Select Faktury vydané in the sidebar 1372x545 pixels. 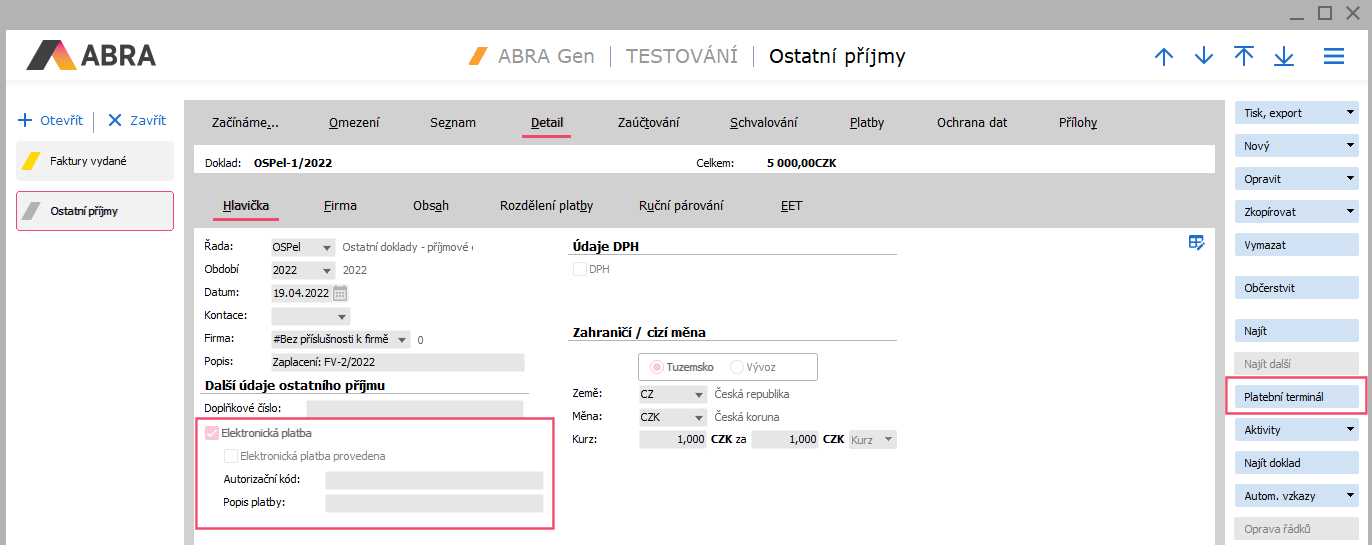point(95,161)
